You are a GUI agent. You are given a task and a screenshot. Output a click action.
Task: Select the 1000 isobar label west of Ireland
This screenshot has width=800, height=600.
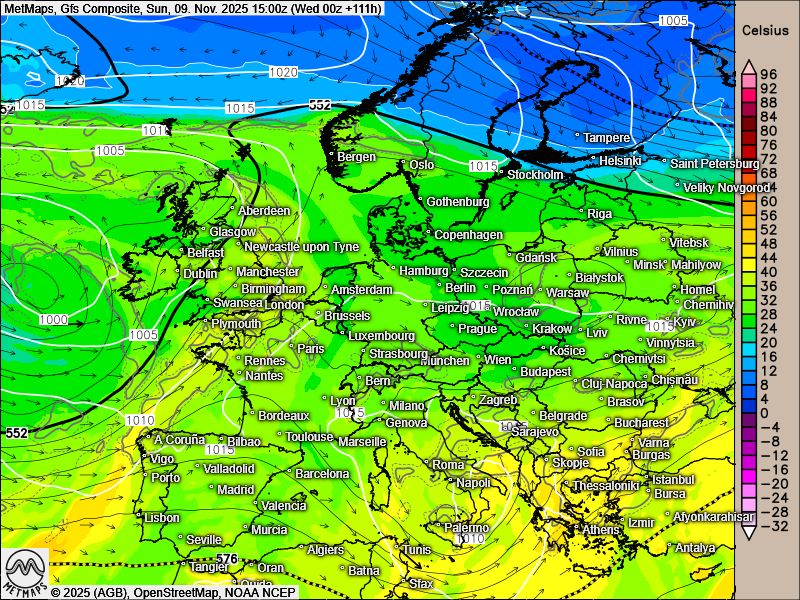coord(53,319)
